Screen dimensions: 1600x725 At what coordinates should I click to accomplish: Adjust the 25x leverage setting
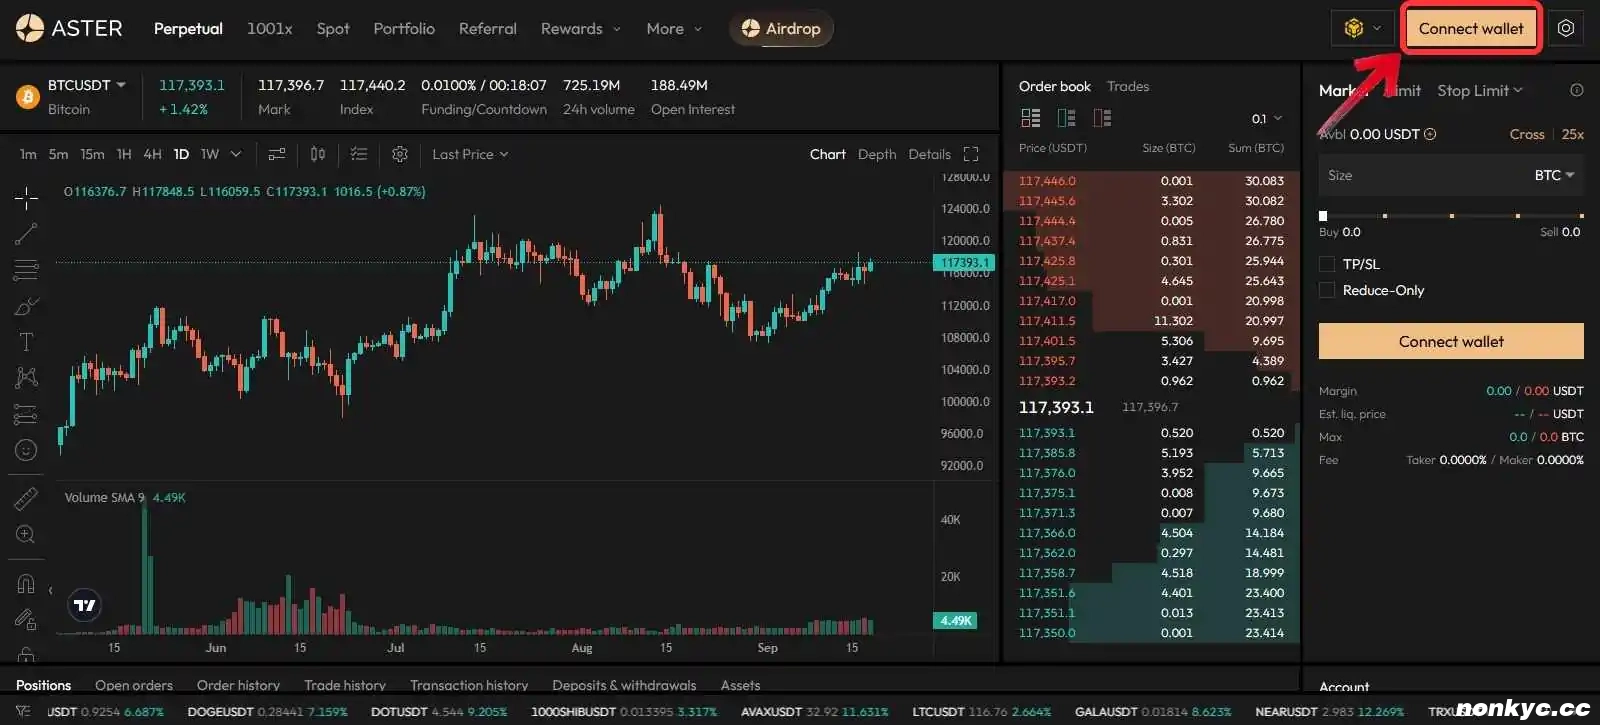pyautogui.click(x=1573, y=134)
